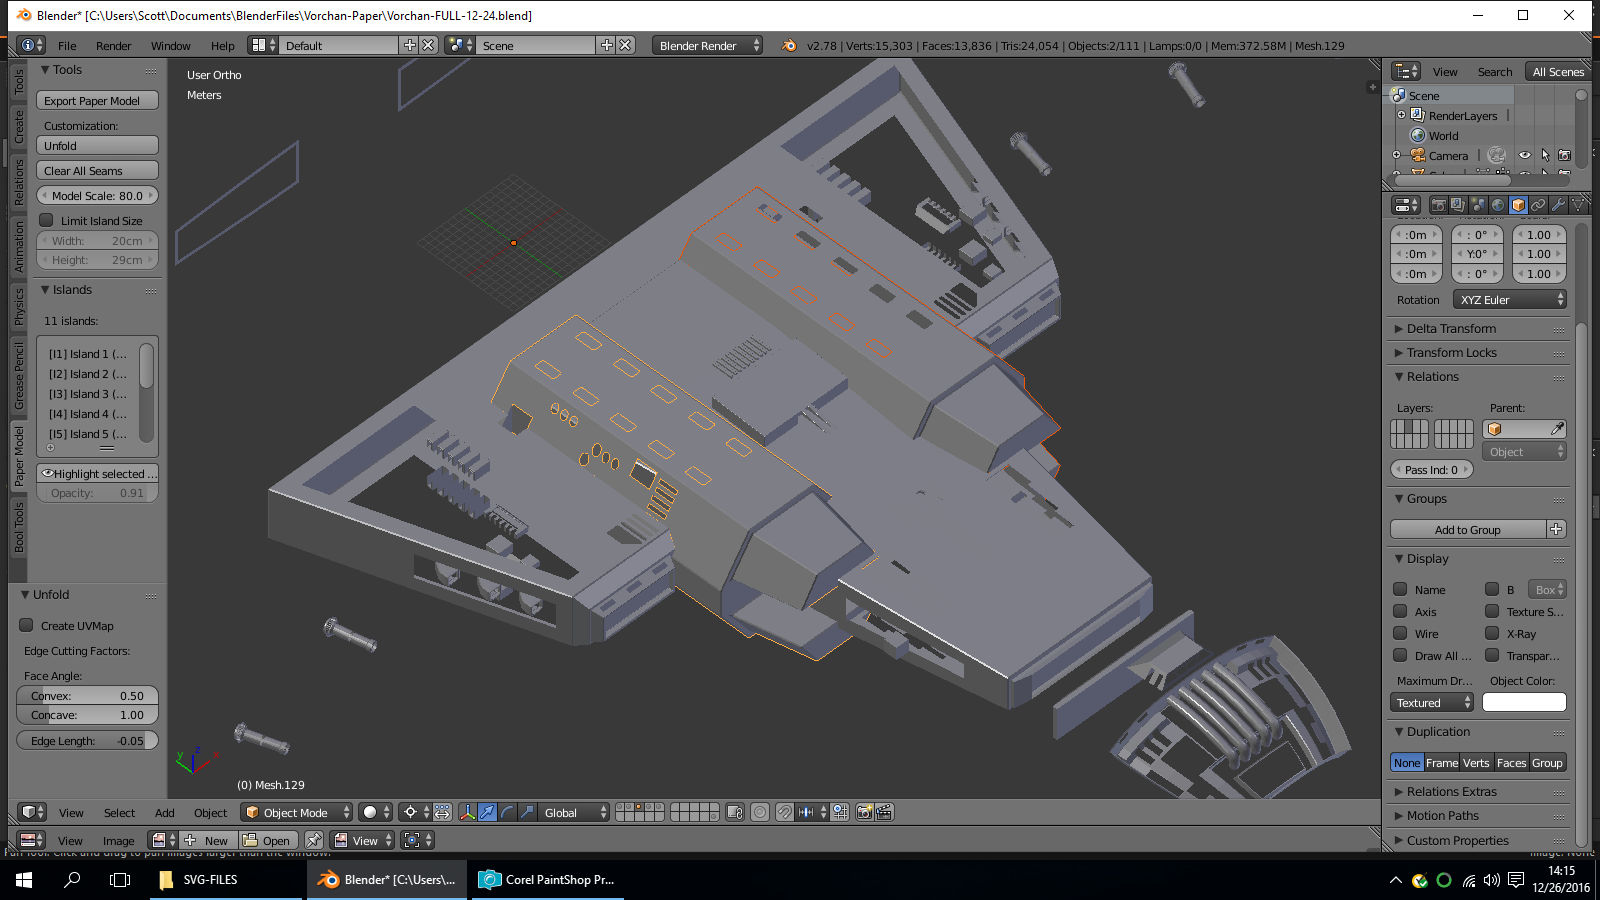The image size is (1600, 900).
Task: Open the Render menu
Action: 114,45
